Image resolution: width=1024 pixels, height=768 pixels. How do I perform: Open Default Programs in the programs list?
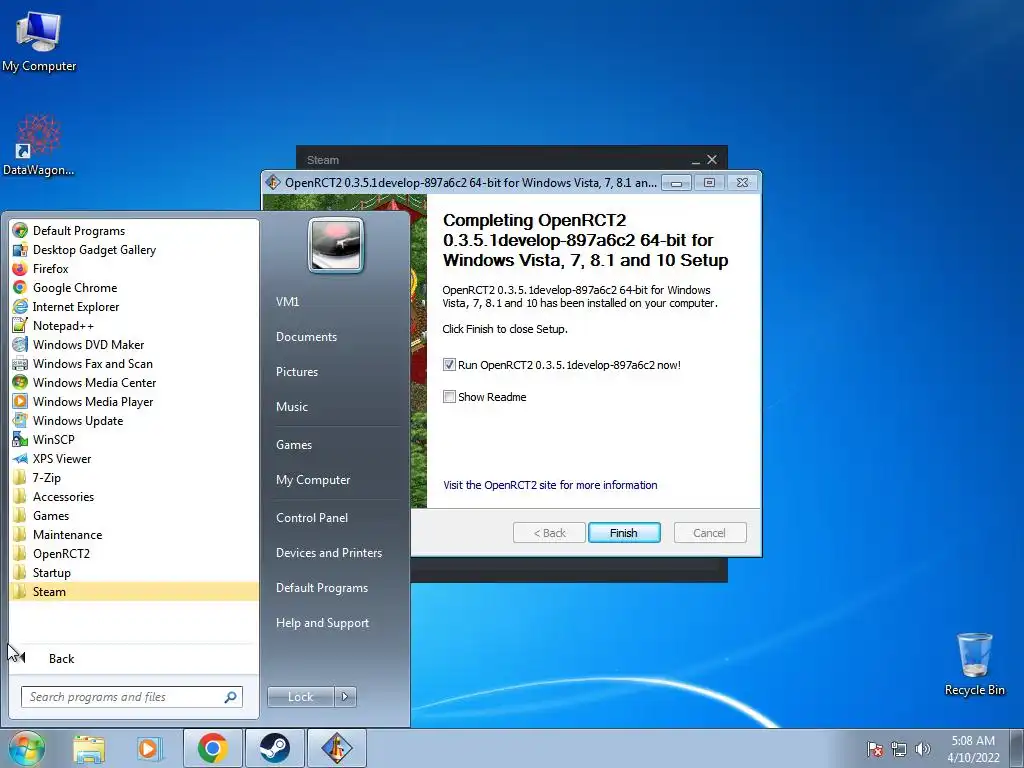coord(79,231)
